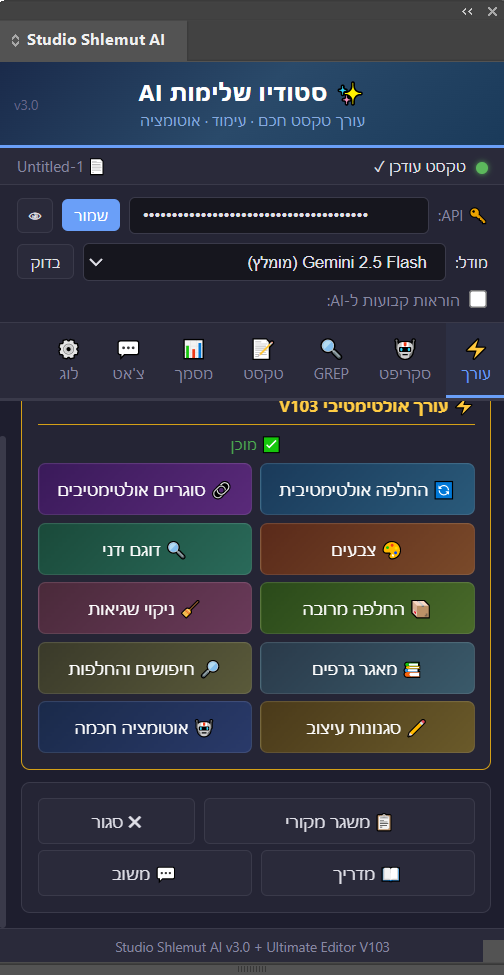504x975 pixels.
Task: Click the החלפה אולטימטיבית button
Action: (367, 489)
